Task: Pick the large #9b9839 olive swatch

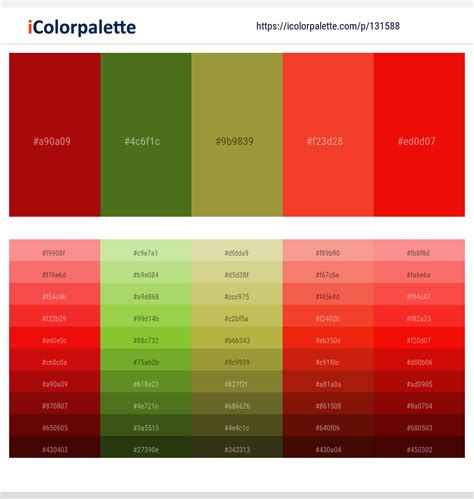Action: (237, 135)
